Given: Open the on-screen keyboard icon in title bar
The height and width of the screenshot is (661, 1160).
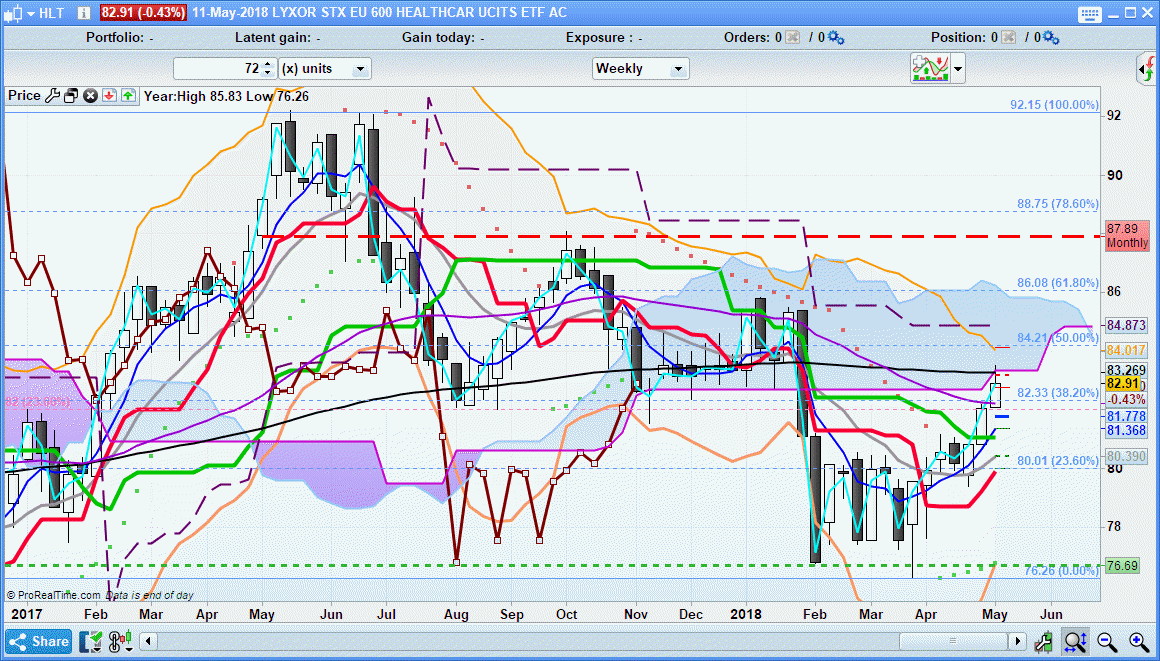Looking at the screenshot, I should tap(1090, 13).
